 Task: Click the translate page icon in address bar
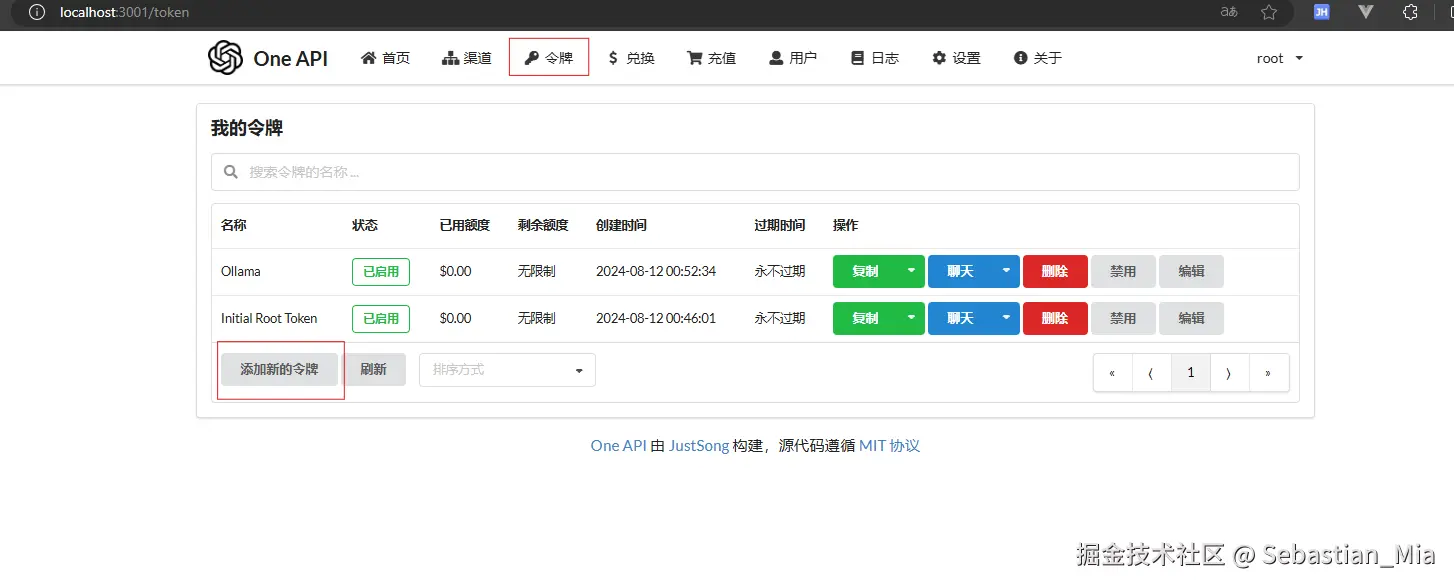[1229, 13]
